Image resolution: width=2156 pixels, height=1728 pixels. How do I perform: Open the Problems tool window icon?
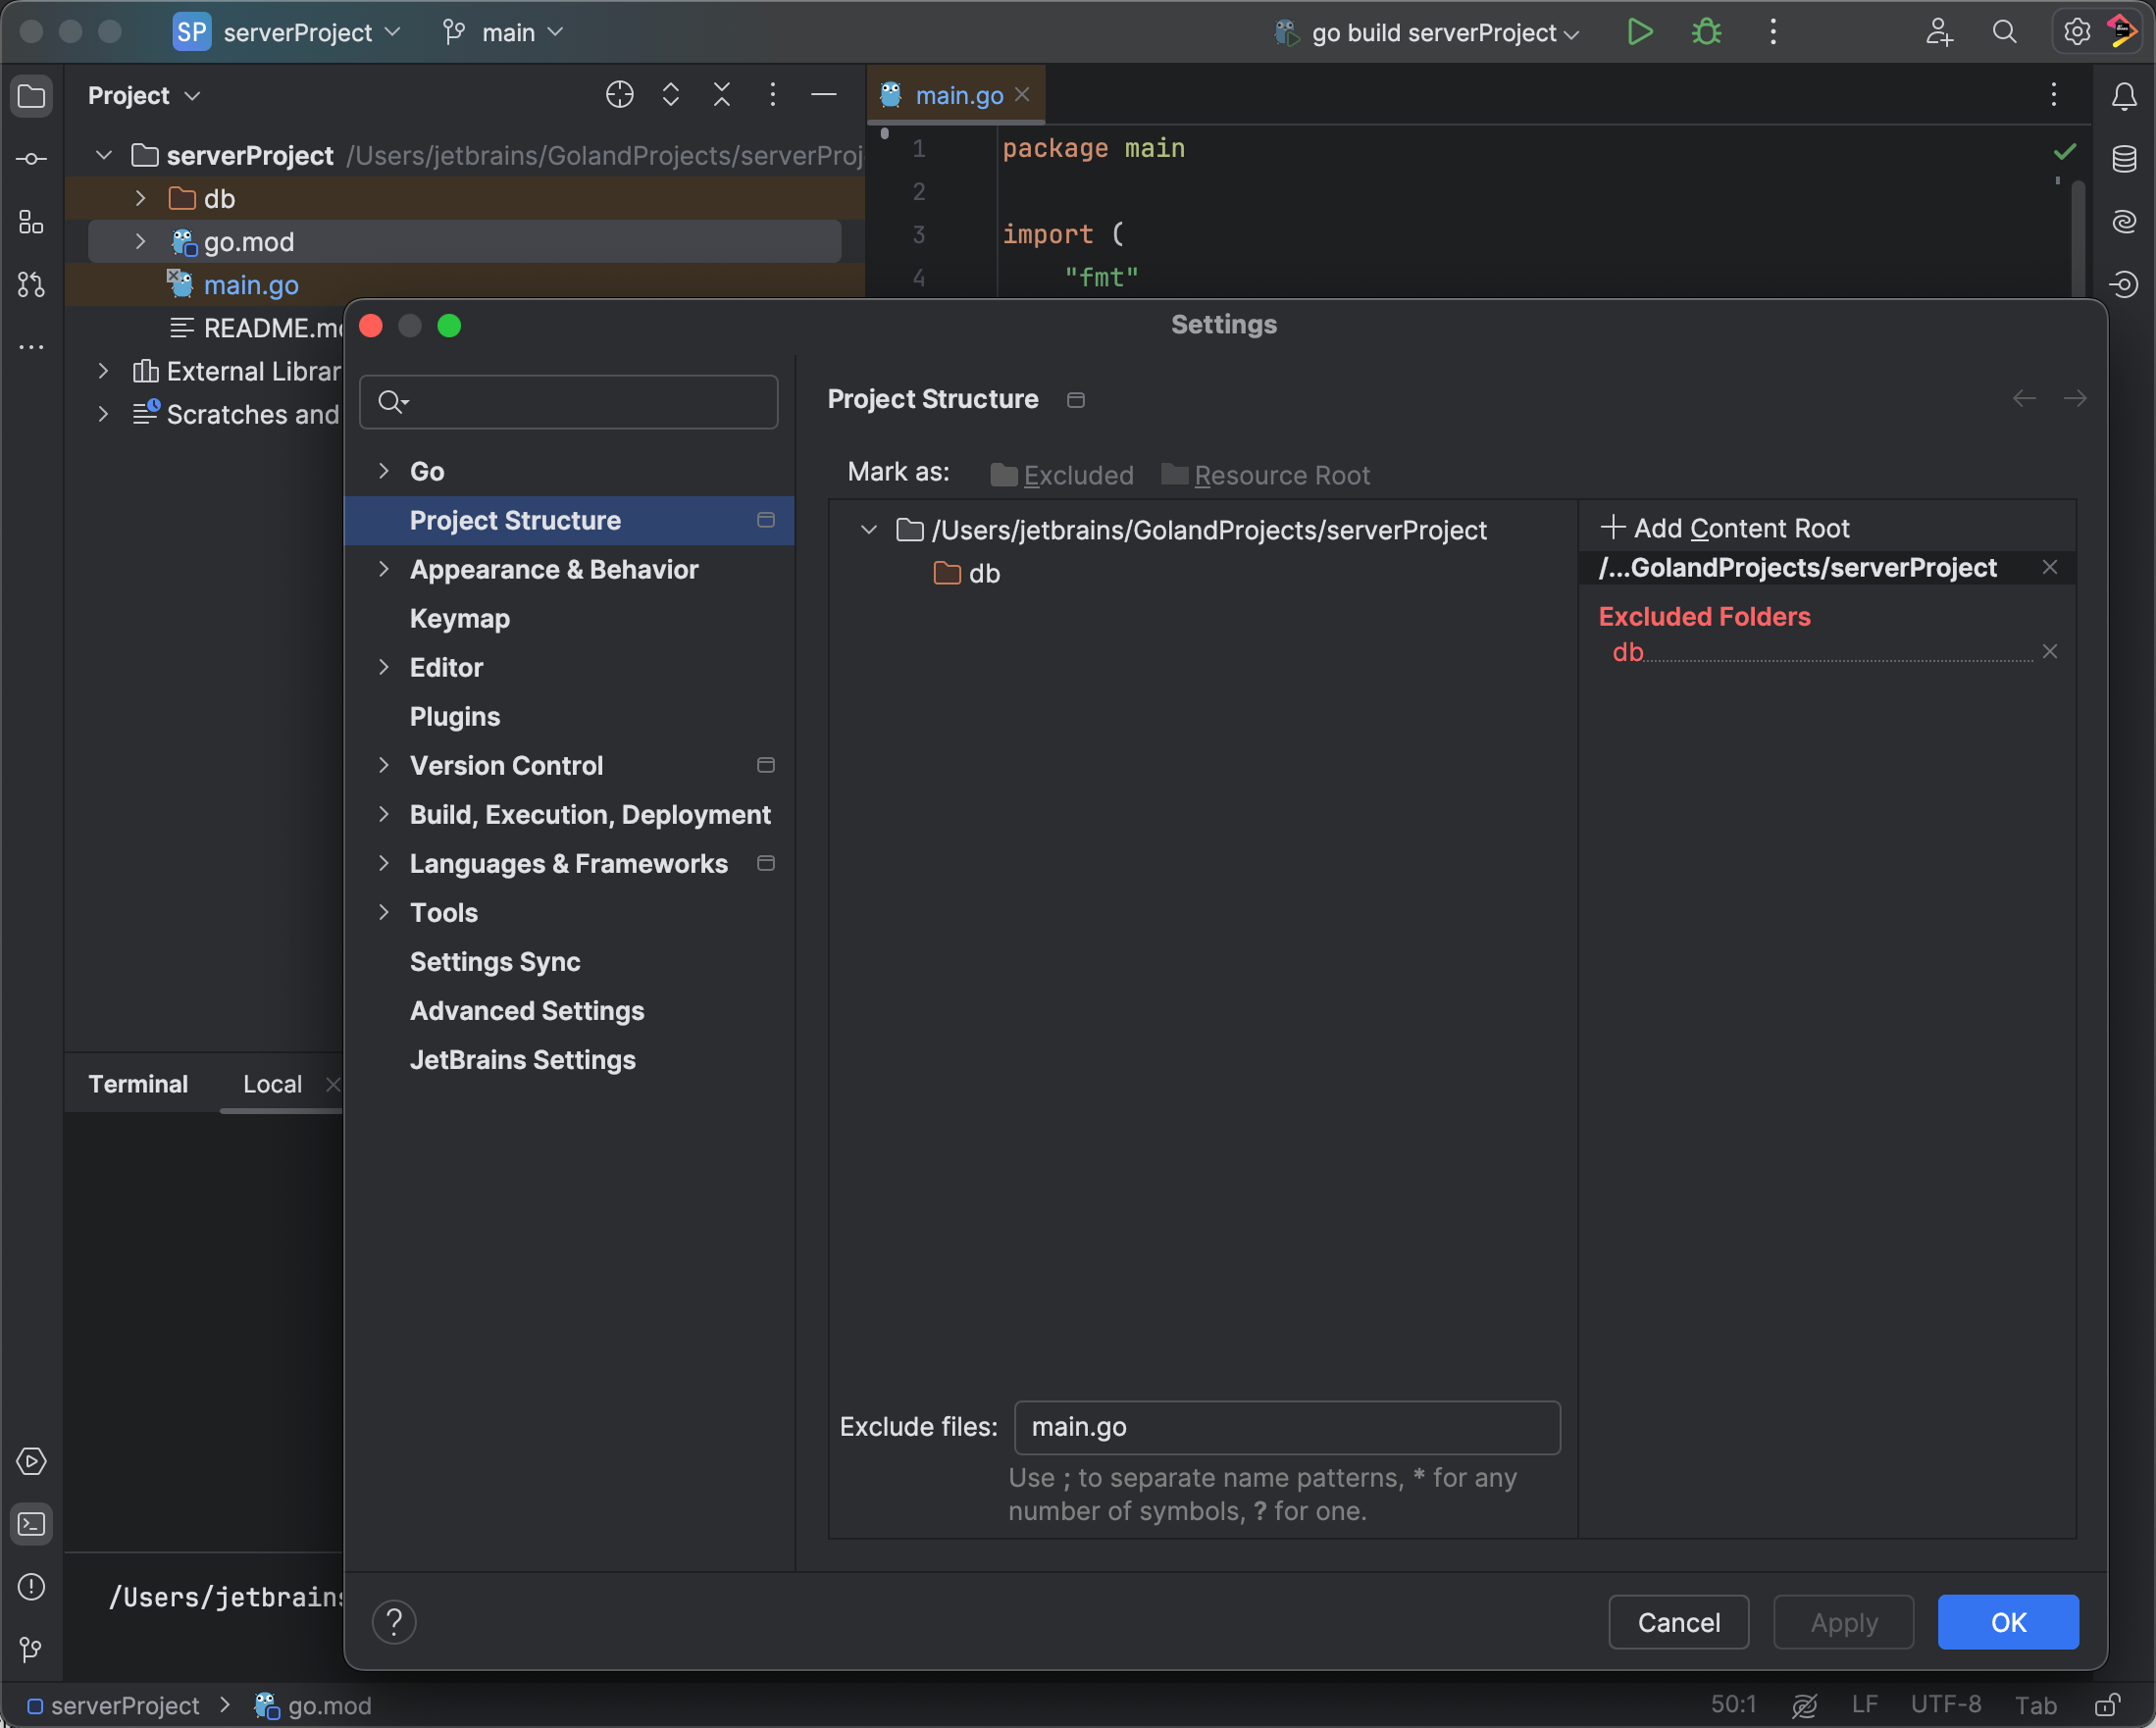tap(31, 1587)
